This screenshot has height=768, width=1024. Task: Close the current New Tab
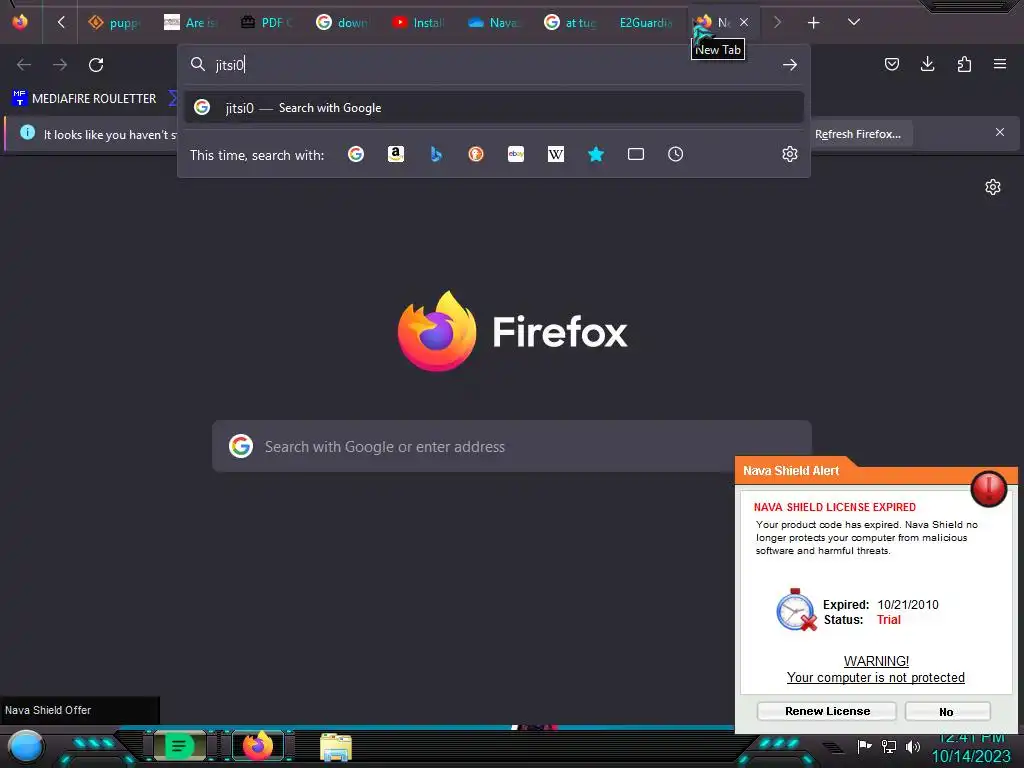744,22
